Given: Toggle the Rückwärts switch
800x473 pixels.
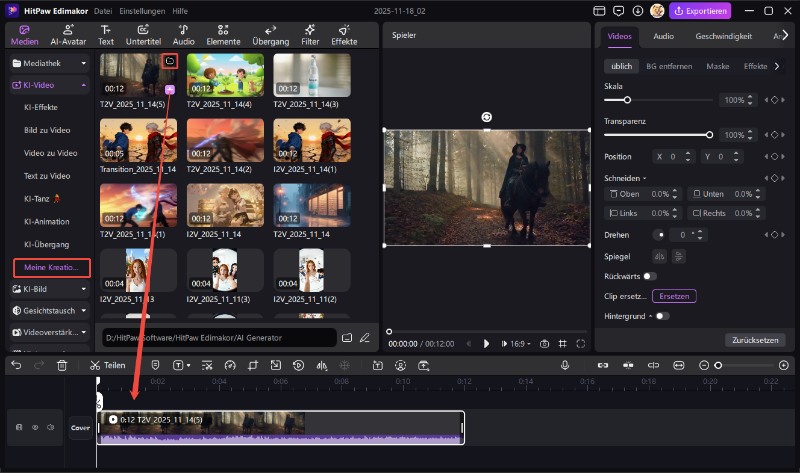Looking at the screenshot, I should click(x=649, y=276).
